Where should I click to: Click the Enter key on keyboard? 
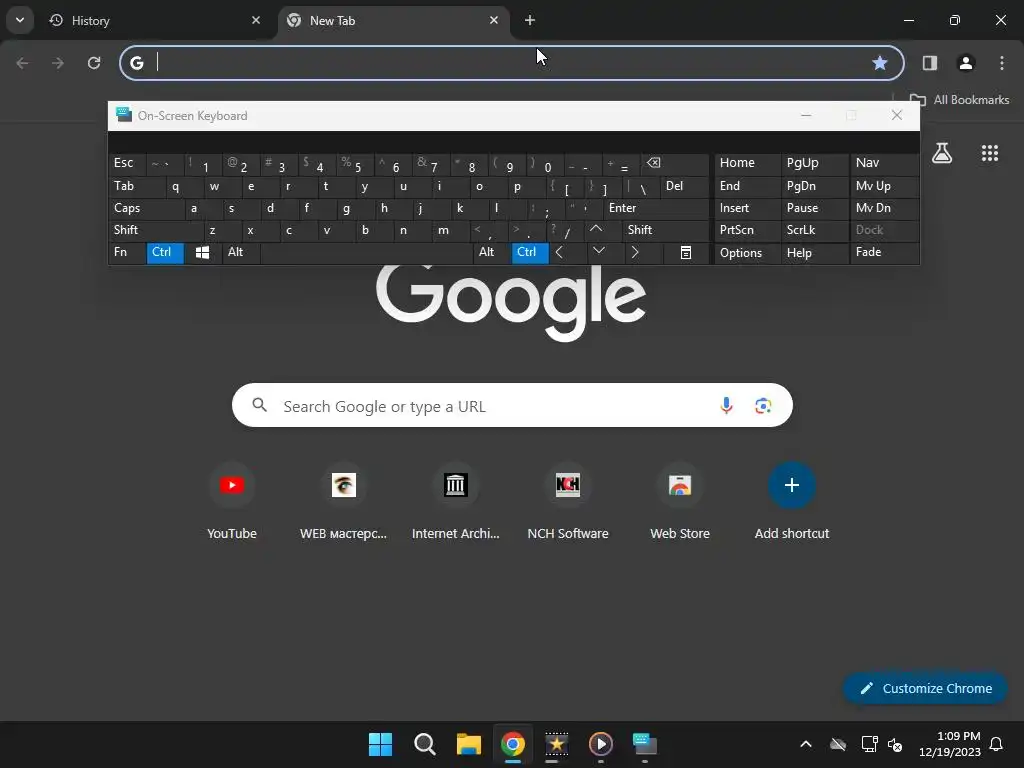656,208
